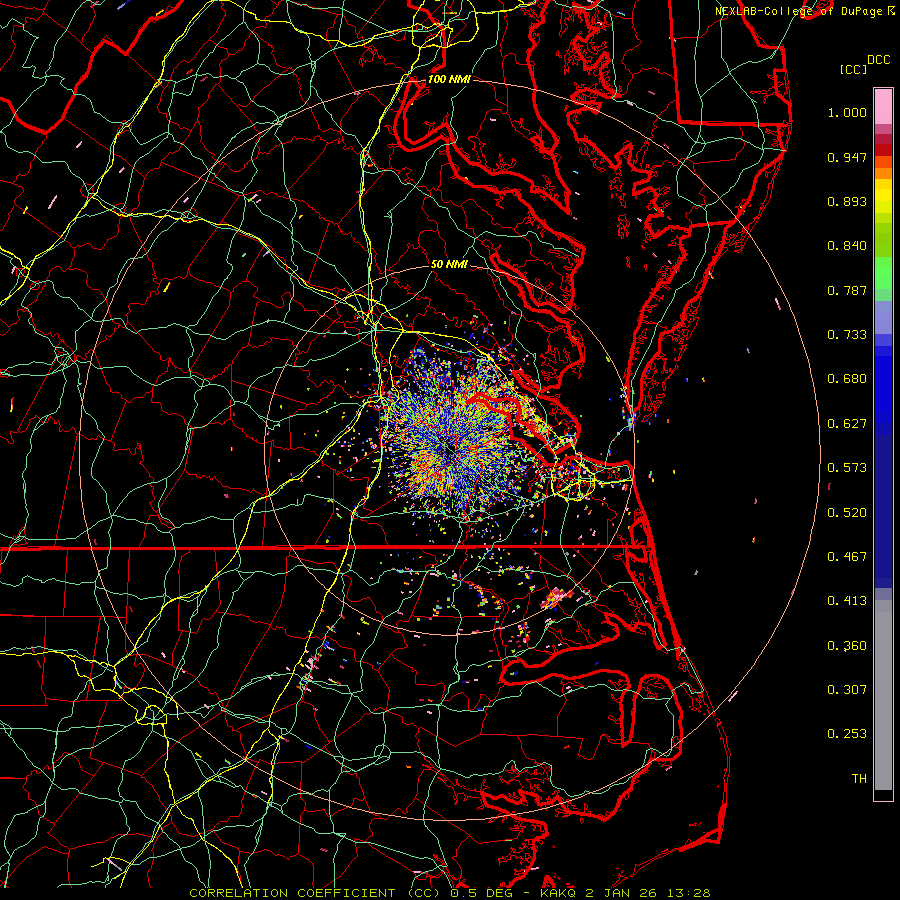Click the 1.000 value on the color scale
The image size is (900, 900).
847,112
